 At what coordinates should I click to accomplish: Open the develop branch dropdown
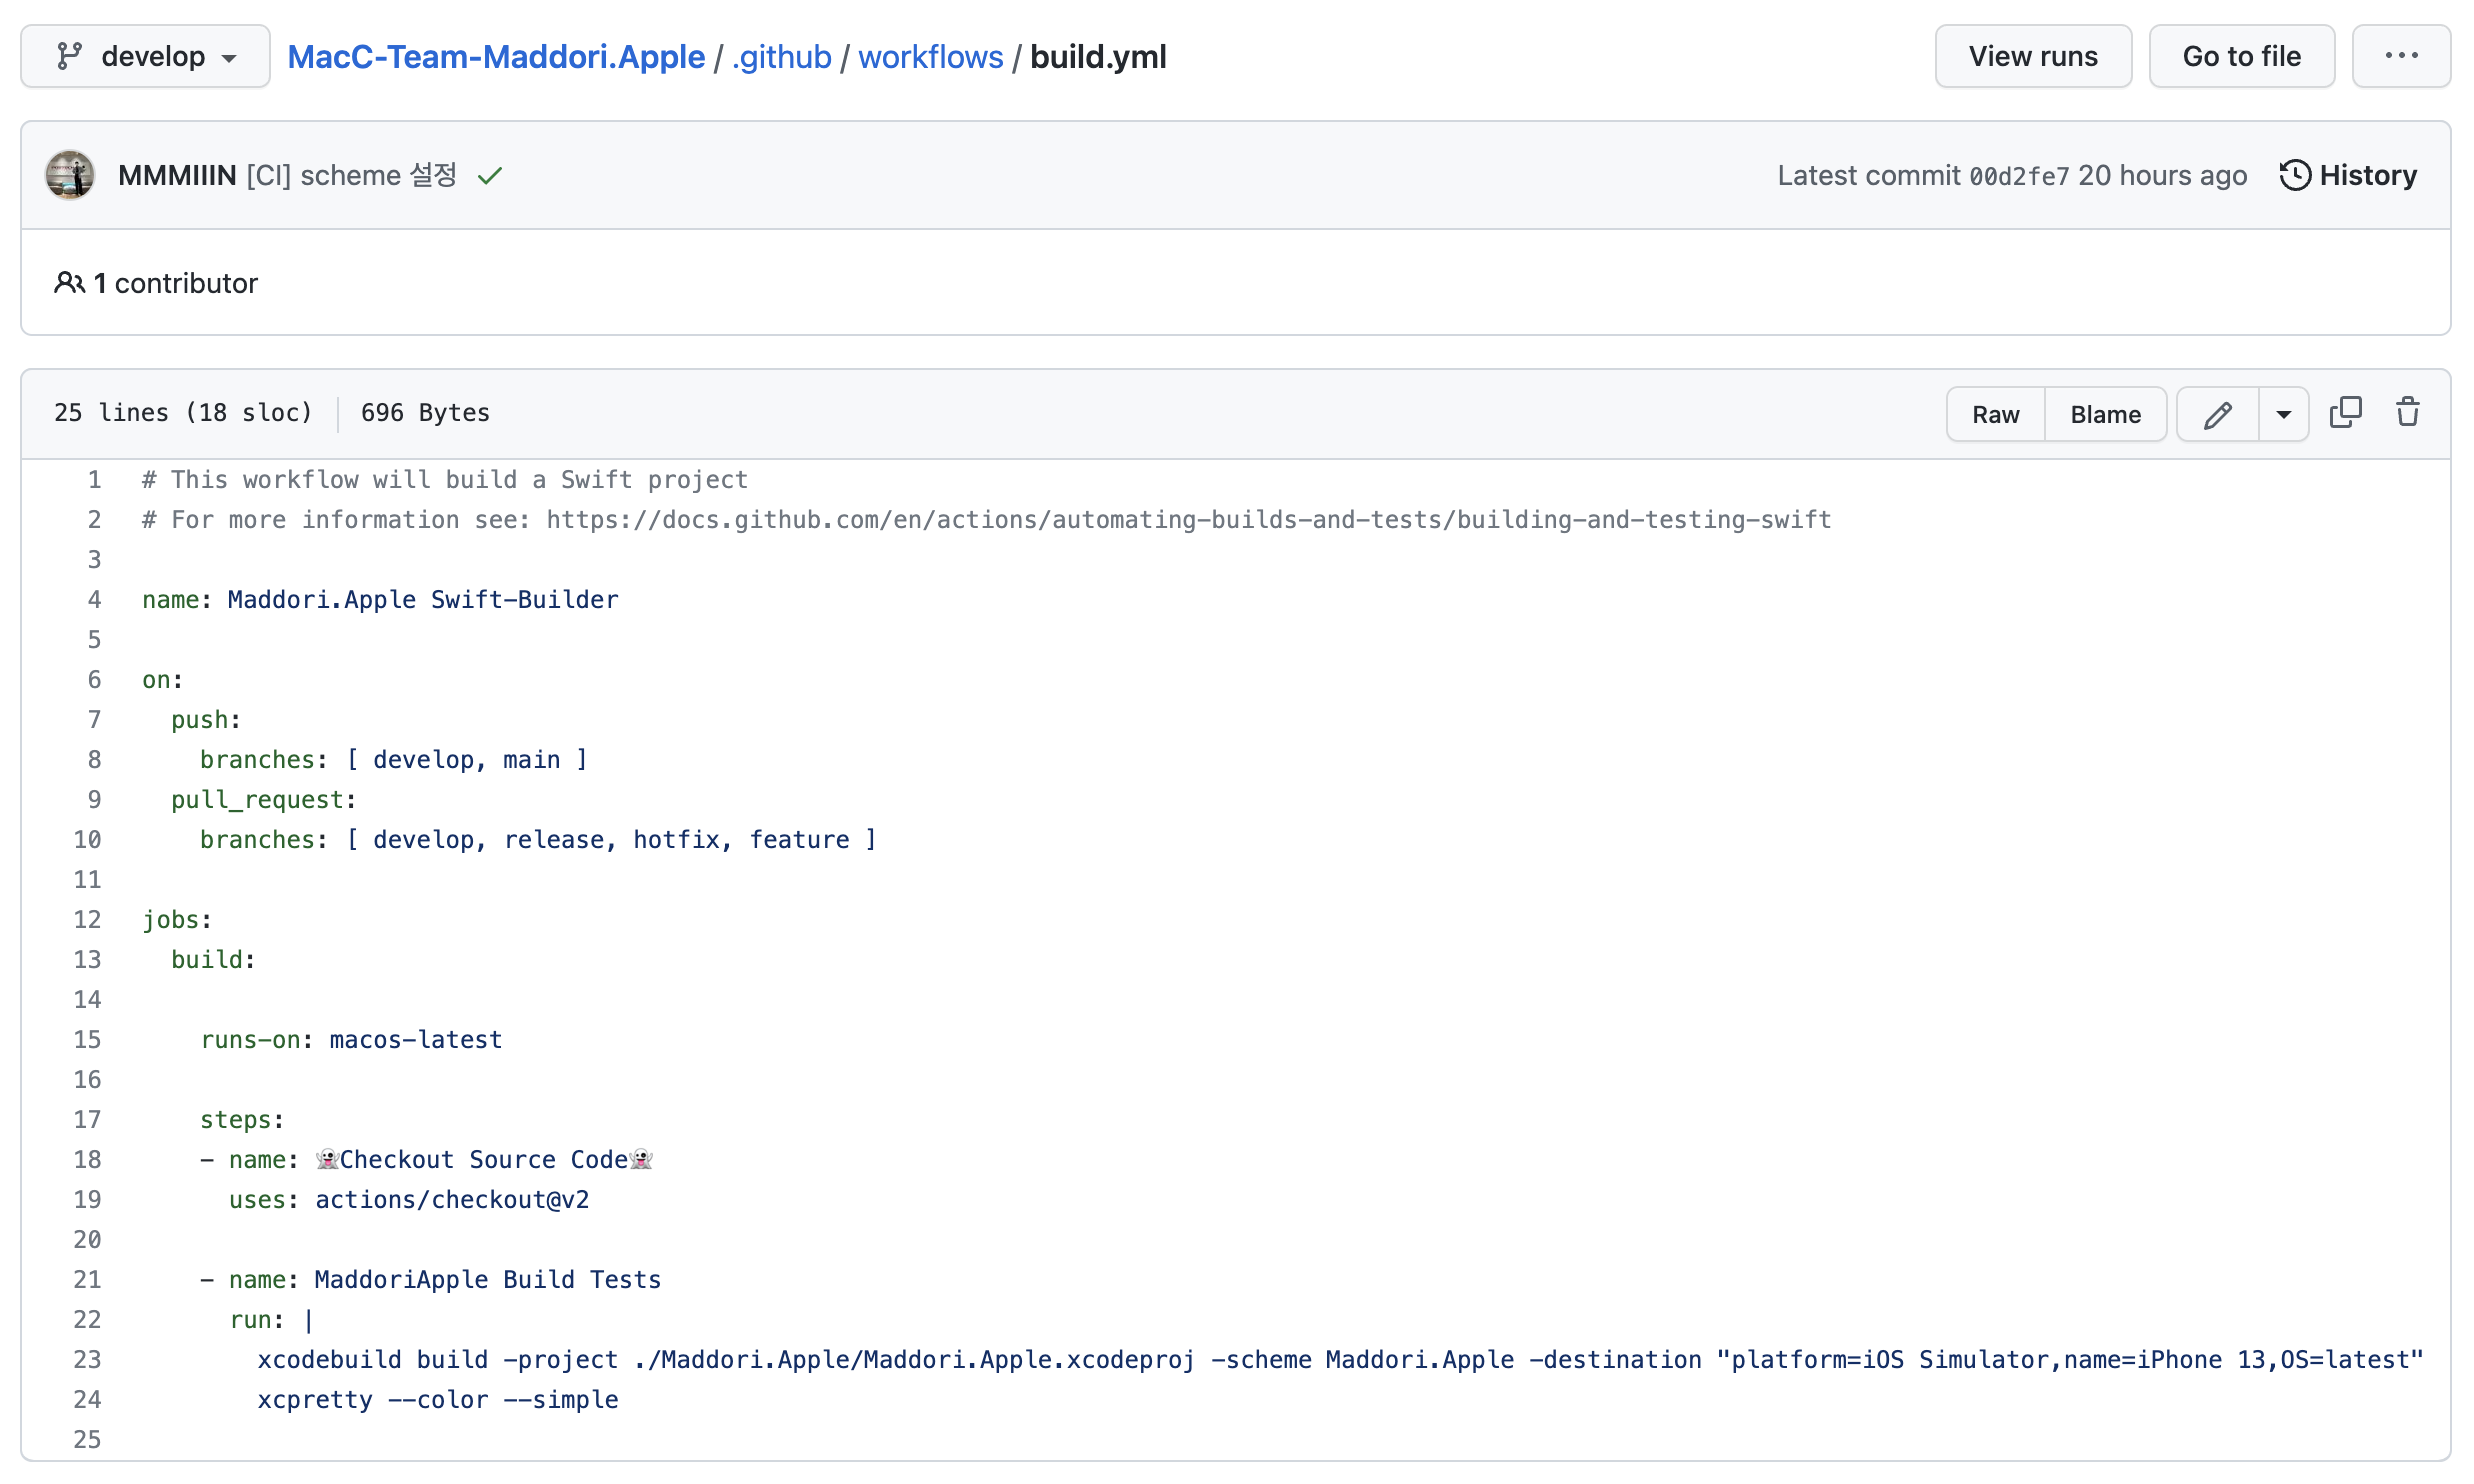pyautogui.click(x=146, y=57)
